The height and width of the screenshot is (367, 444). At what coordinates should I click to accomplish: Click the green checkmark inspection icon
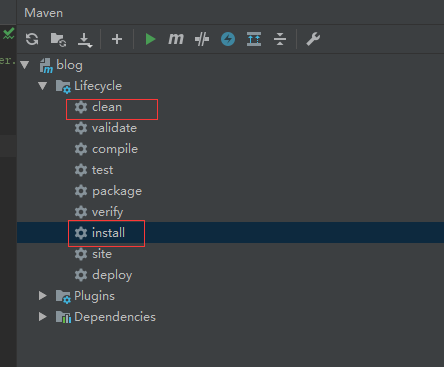9,34
